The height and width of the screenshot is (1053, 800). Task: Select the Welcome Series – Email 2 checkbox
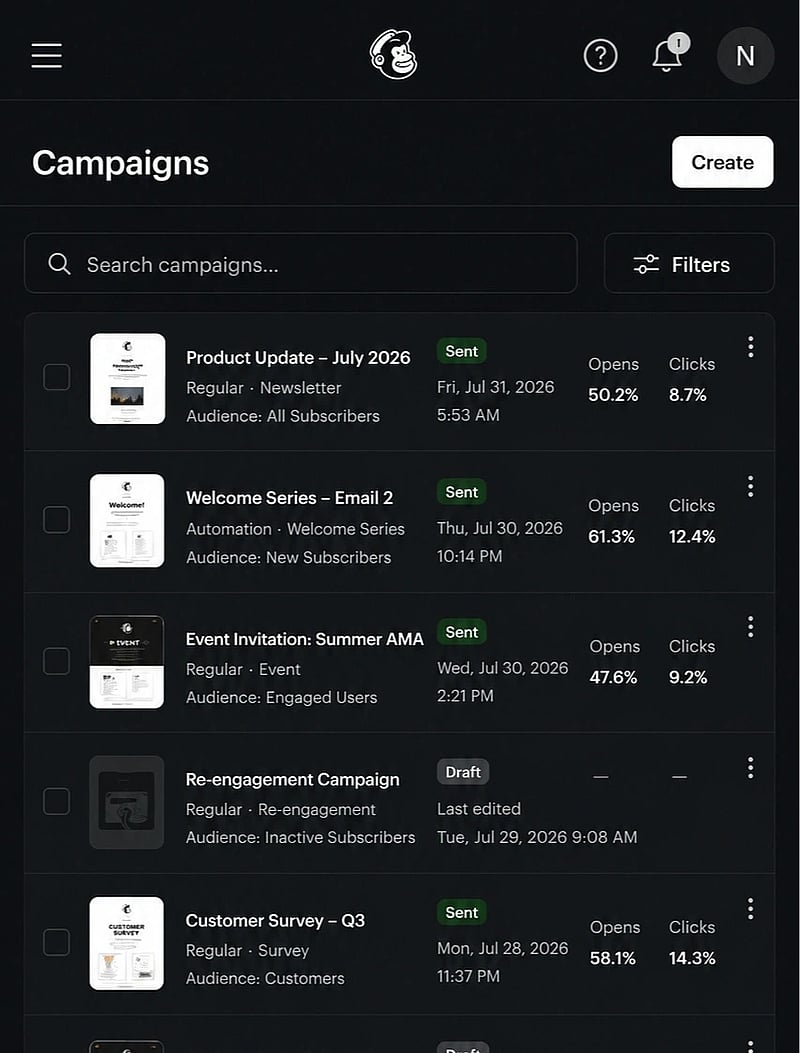click(56, 520)
